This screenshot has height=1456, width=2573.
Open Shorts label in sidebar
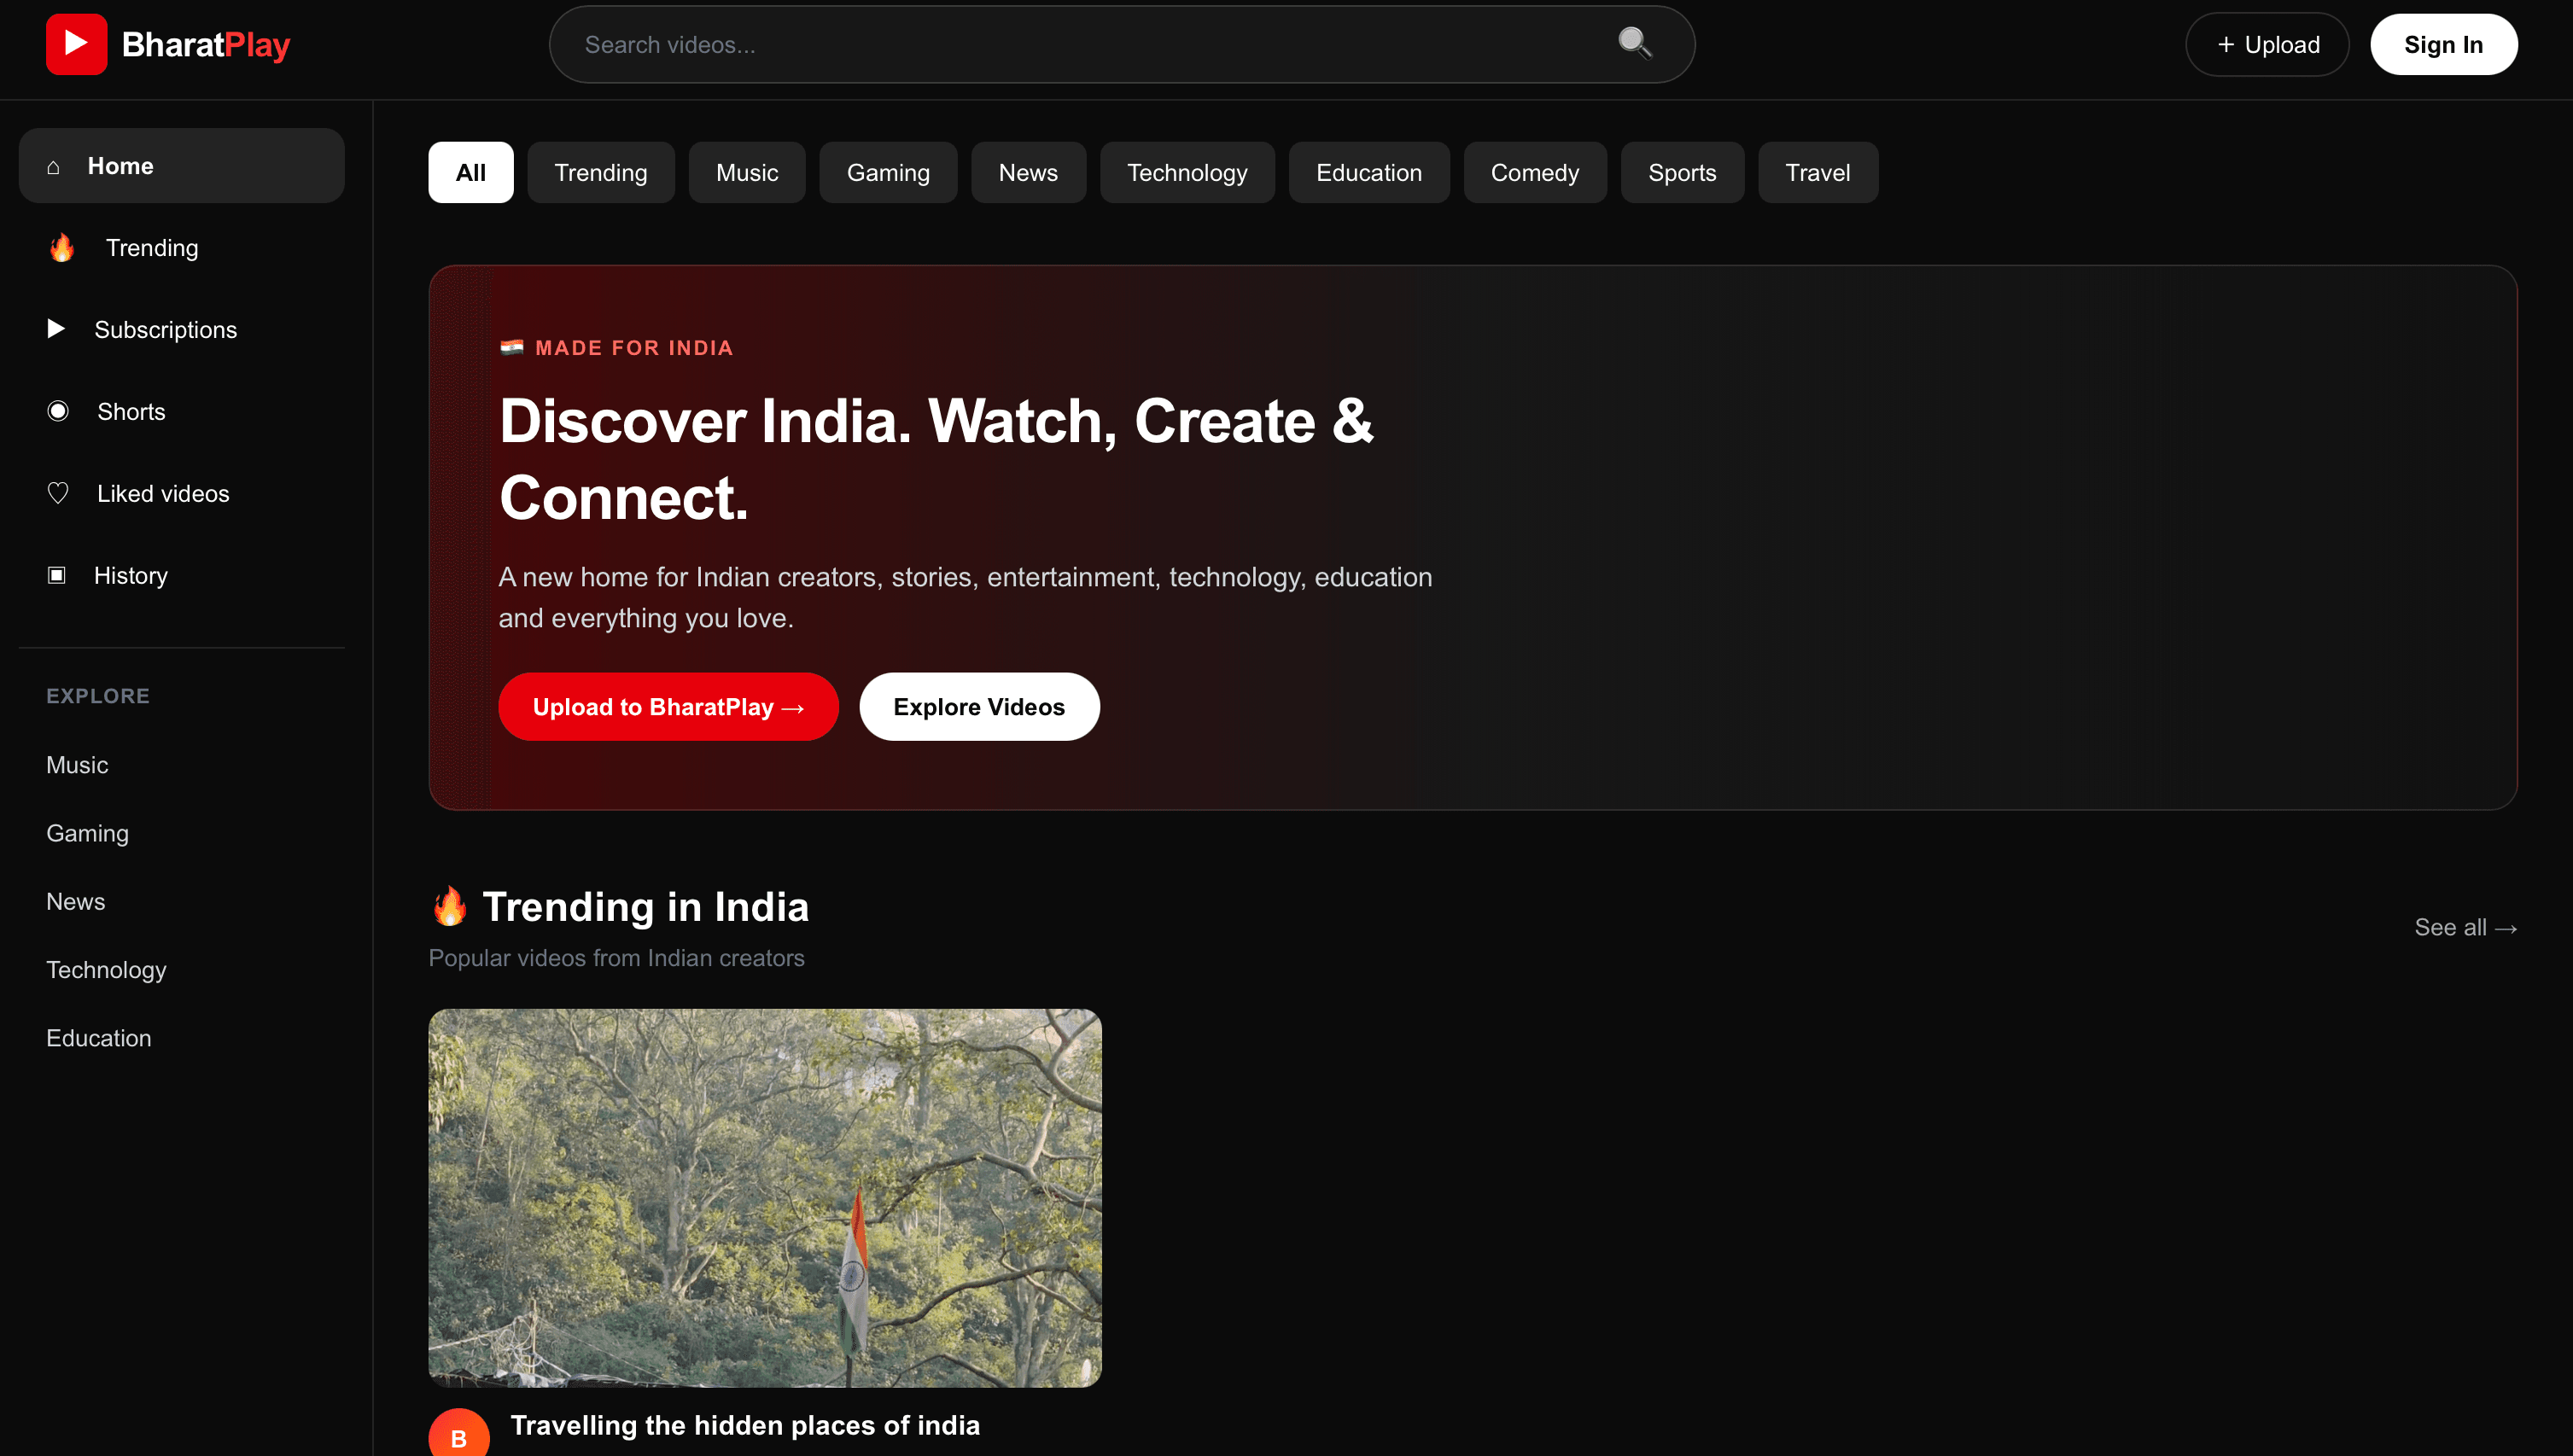pyautogui.click(x=131, y=411)
